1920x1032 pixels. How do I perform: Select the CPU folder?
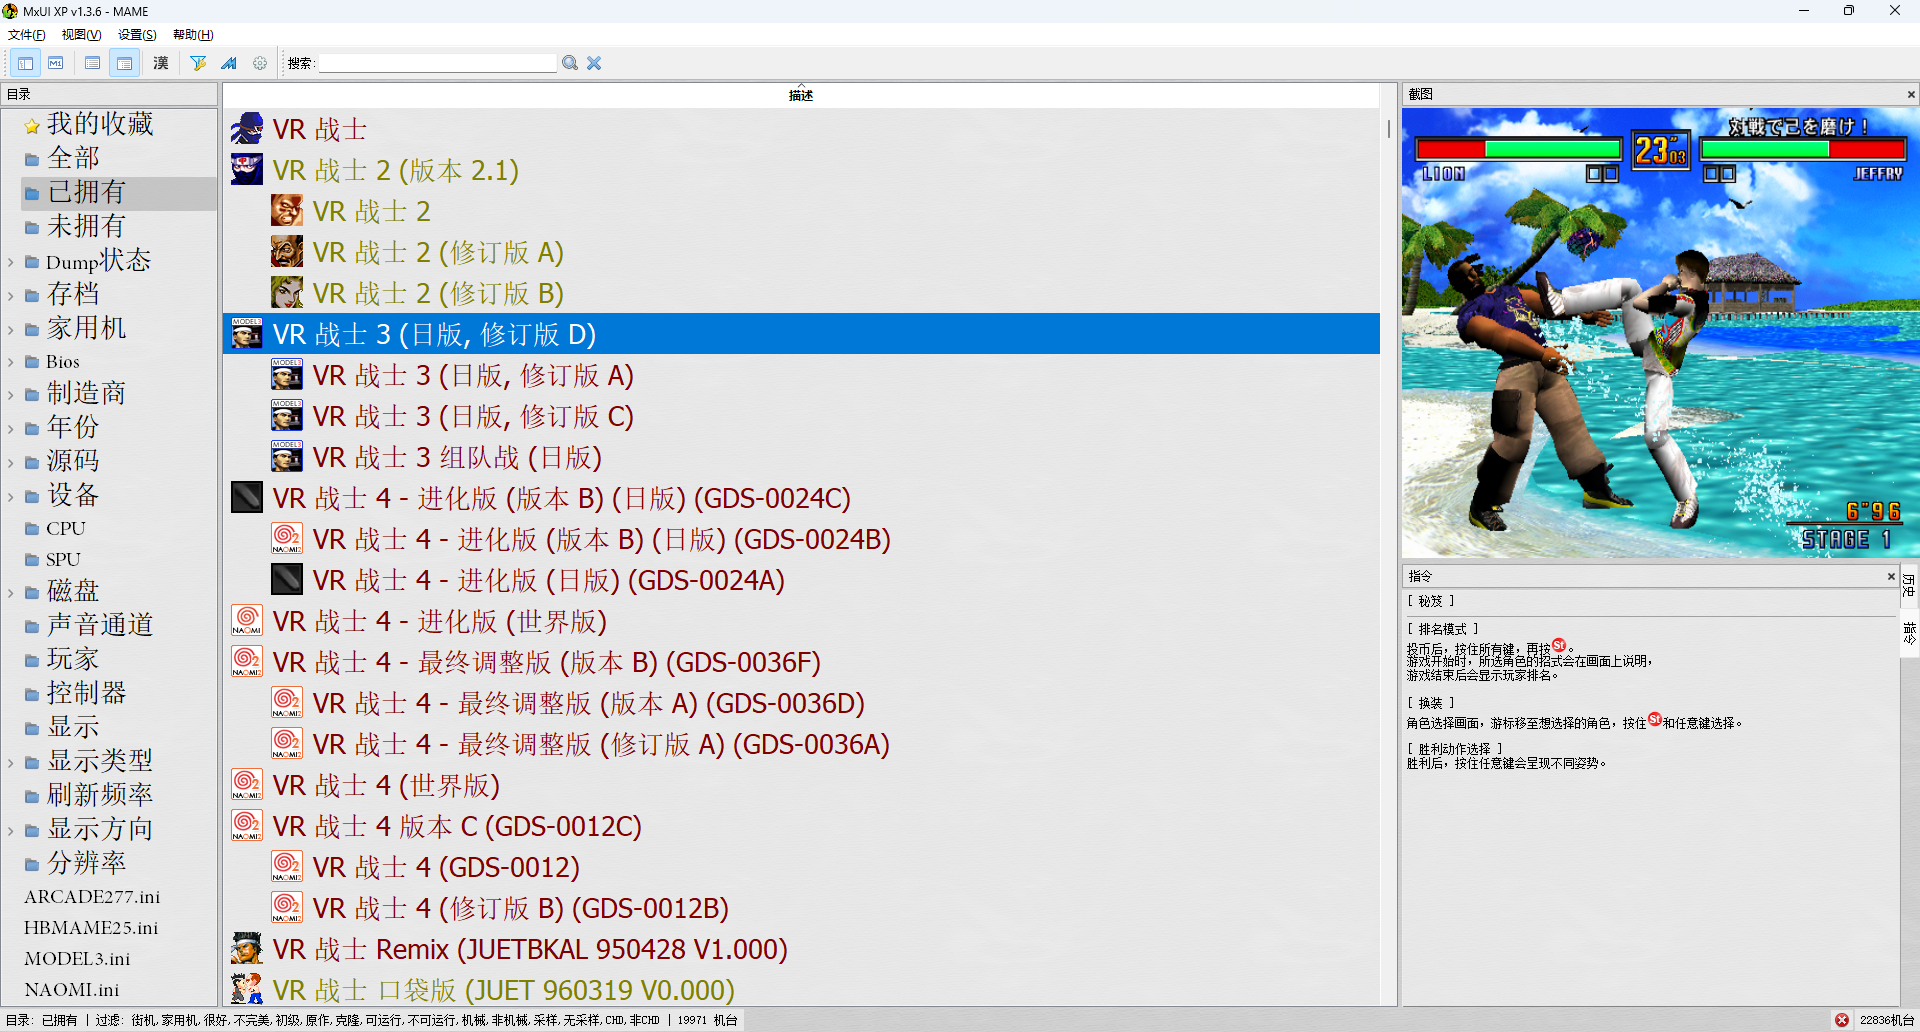click(66, 528)
